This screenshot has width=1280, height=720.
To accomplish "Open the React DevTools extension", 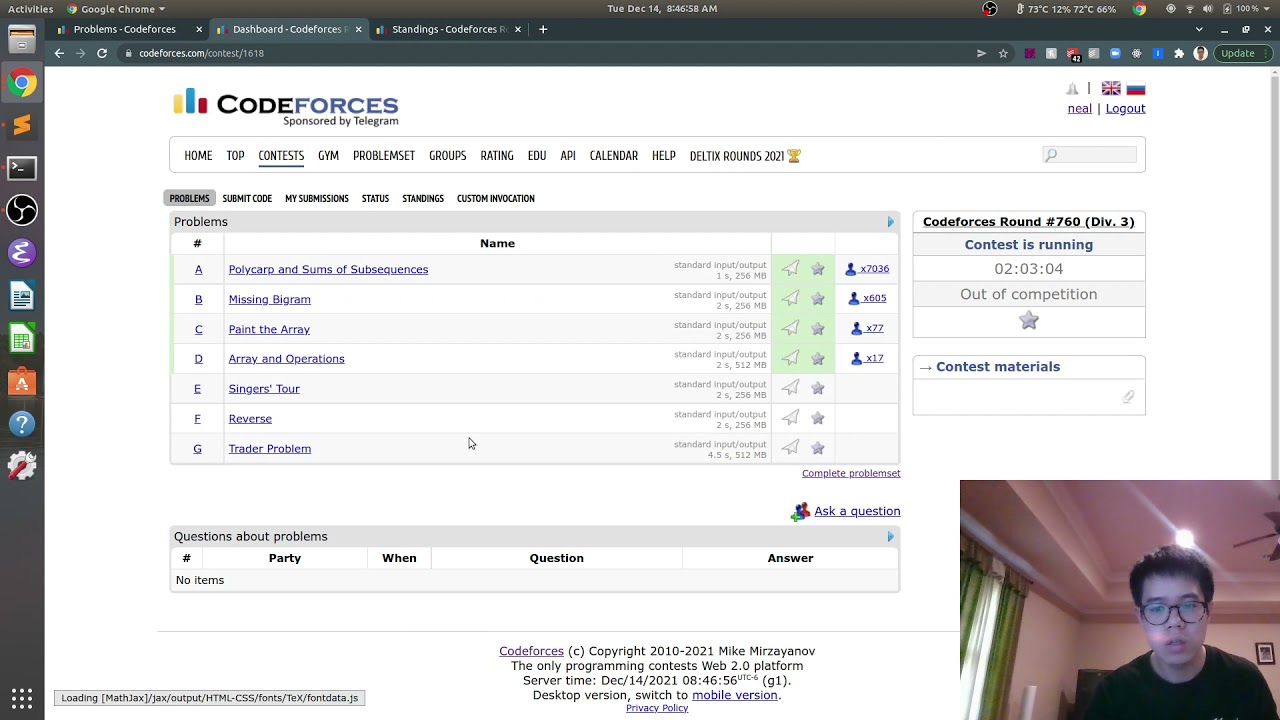I will [1136, 53].
